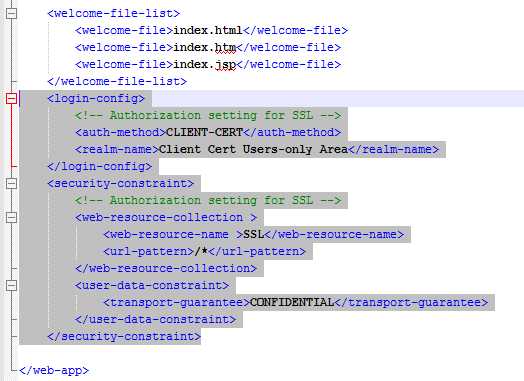Click the index.html welcome-file line

pos(212,31)
